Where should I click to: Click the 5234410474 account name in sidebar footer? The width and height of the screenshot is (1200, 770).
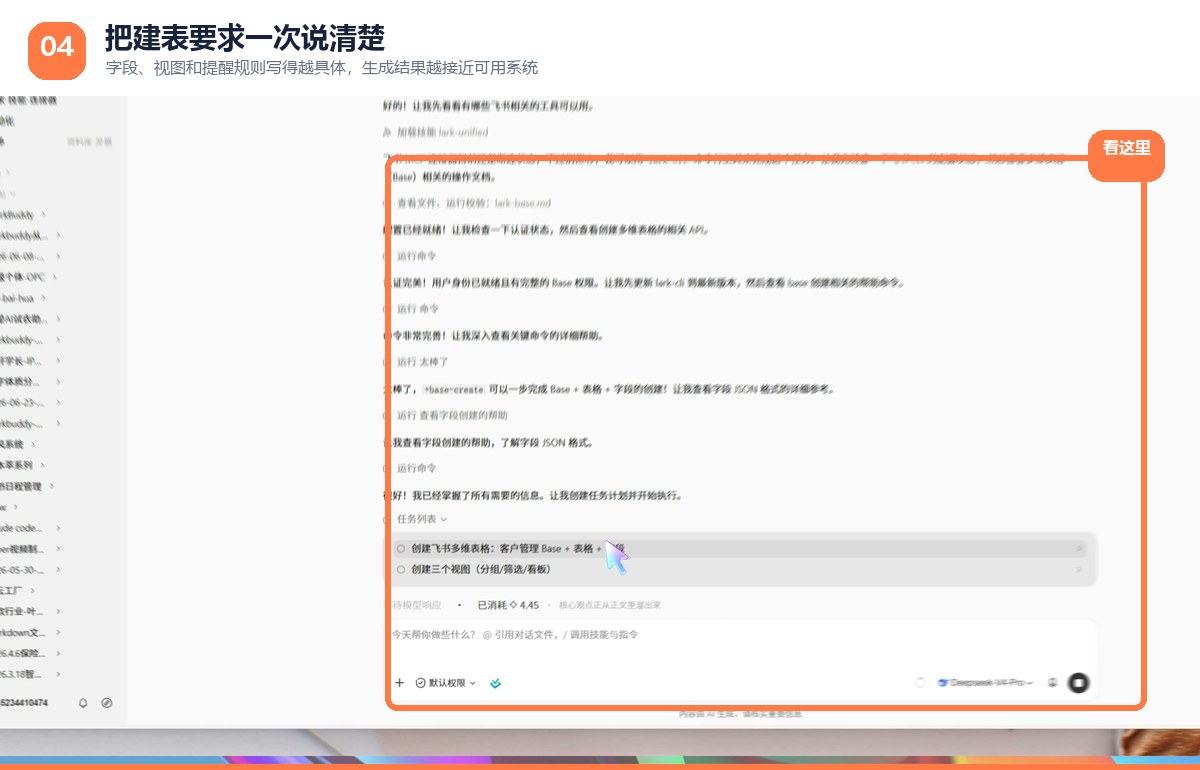(x=24, y=703)
